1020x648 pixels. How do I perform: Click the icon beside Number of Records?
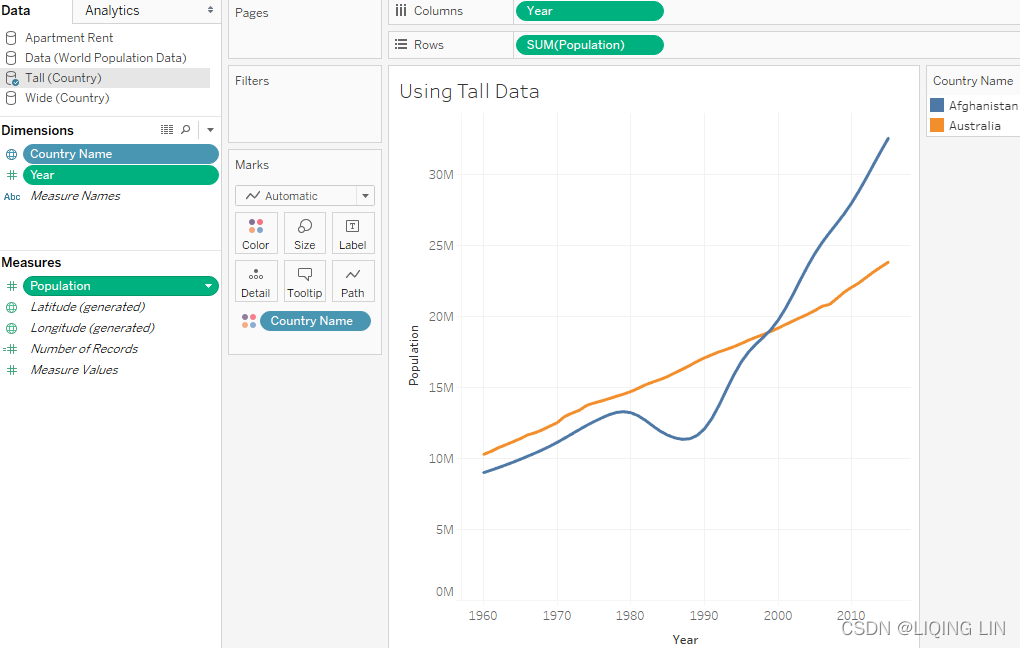pos(10,349)
